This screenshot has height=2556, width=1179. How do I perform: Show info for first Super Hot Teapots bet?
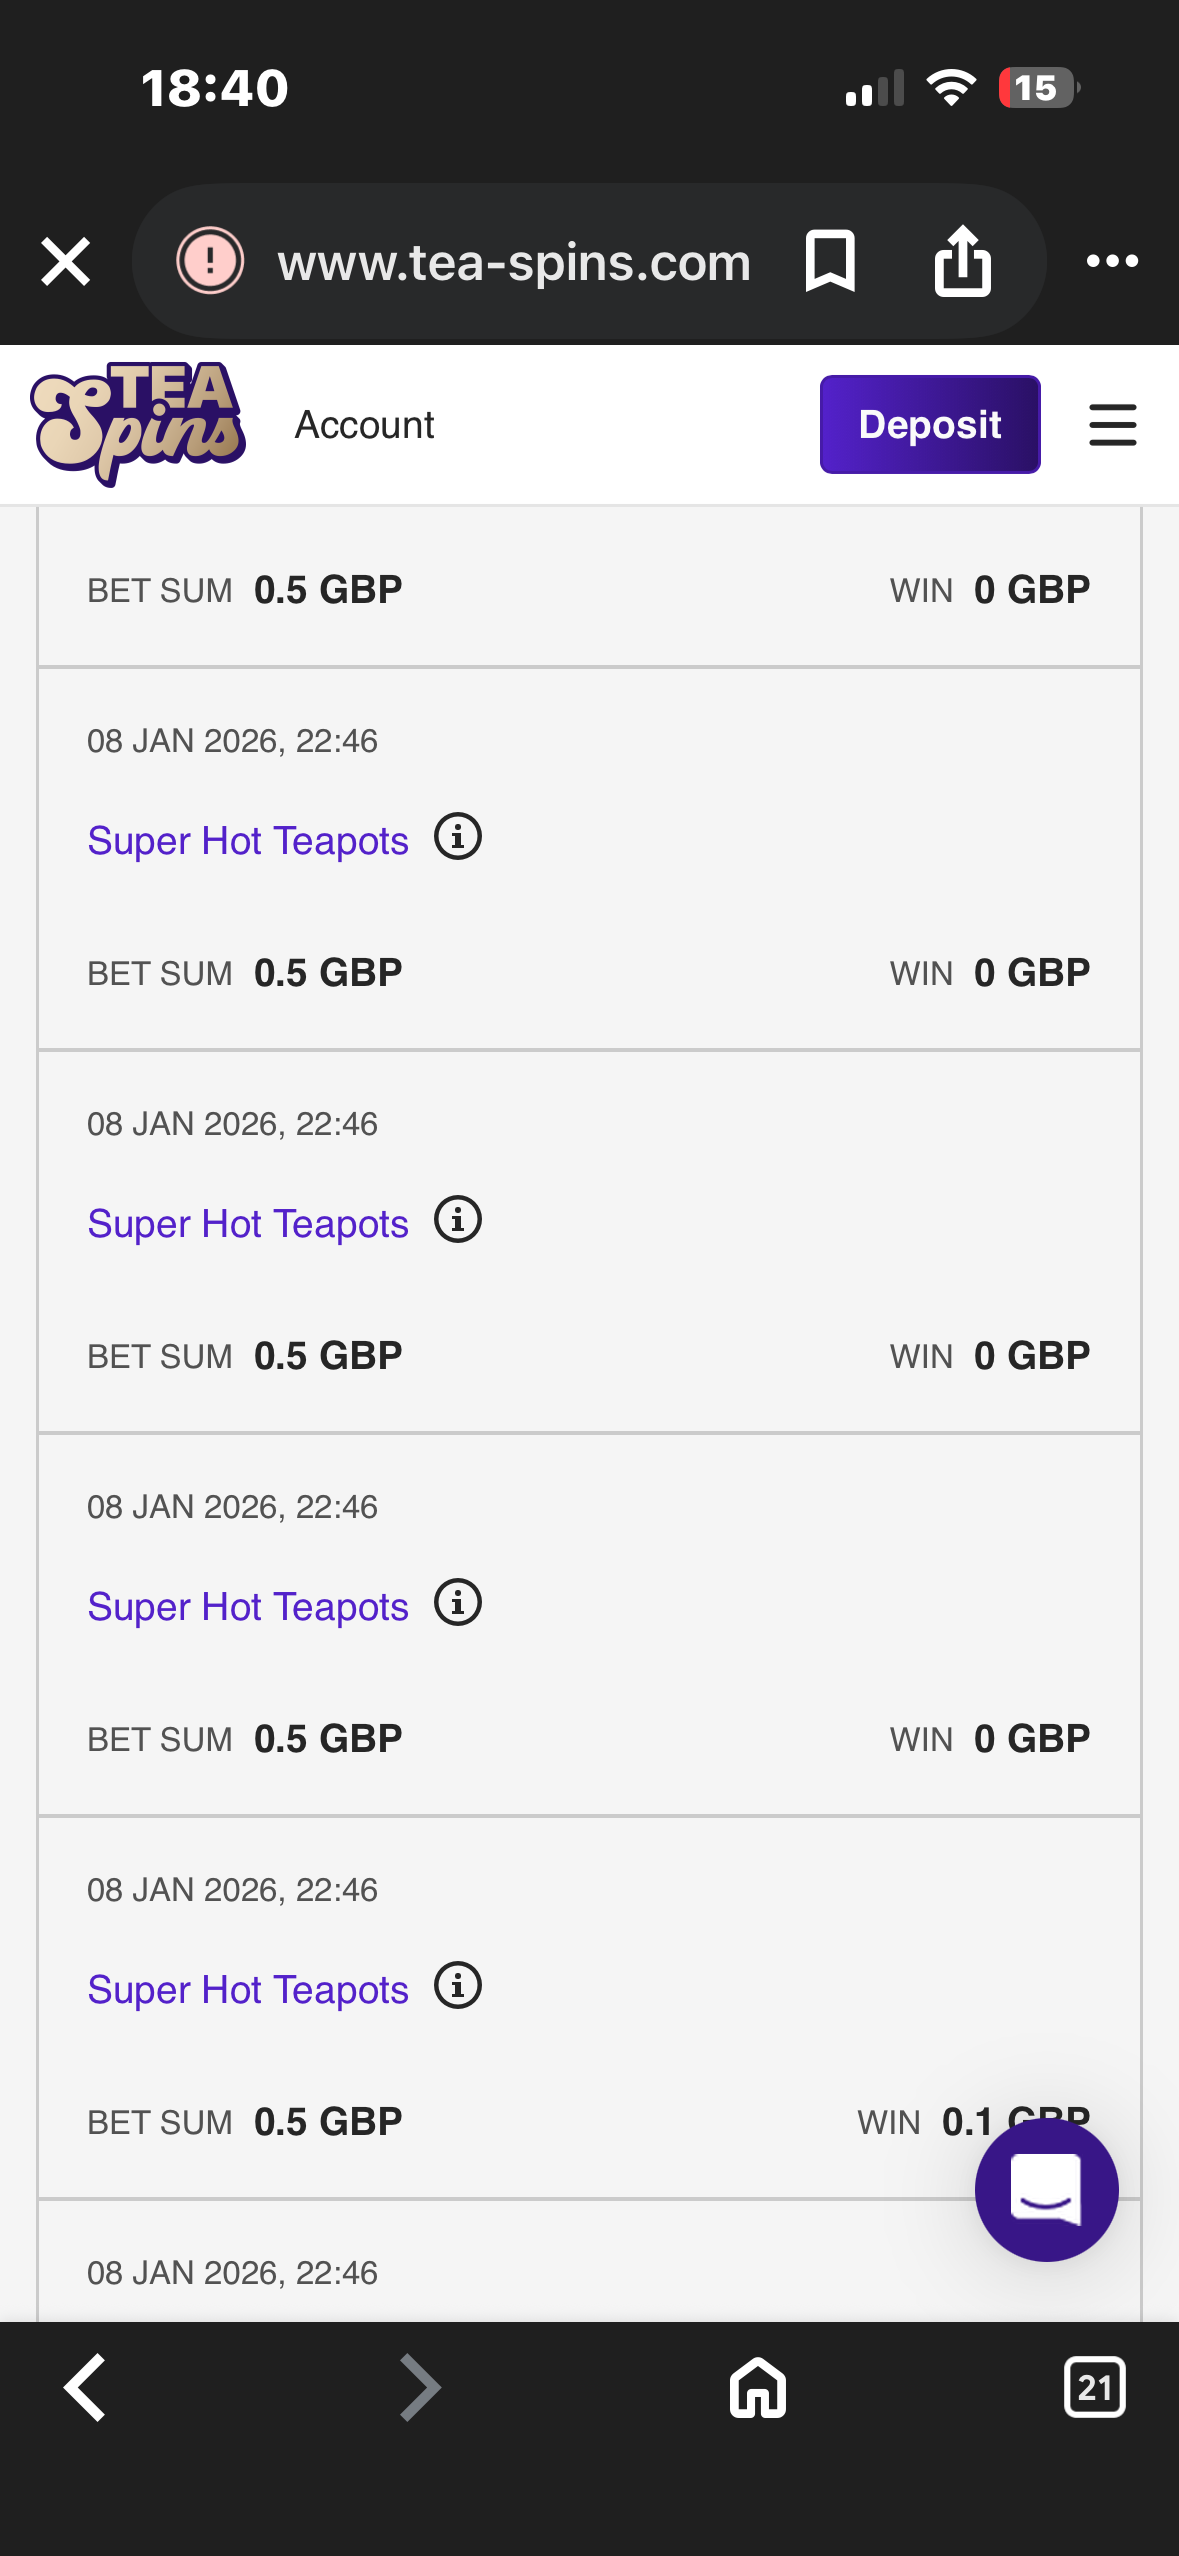(x=458, y=837)
